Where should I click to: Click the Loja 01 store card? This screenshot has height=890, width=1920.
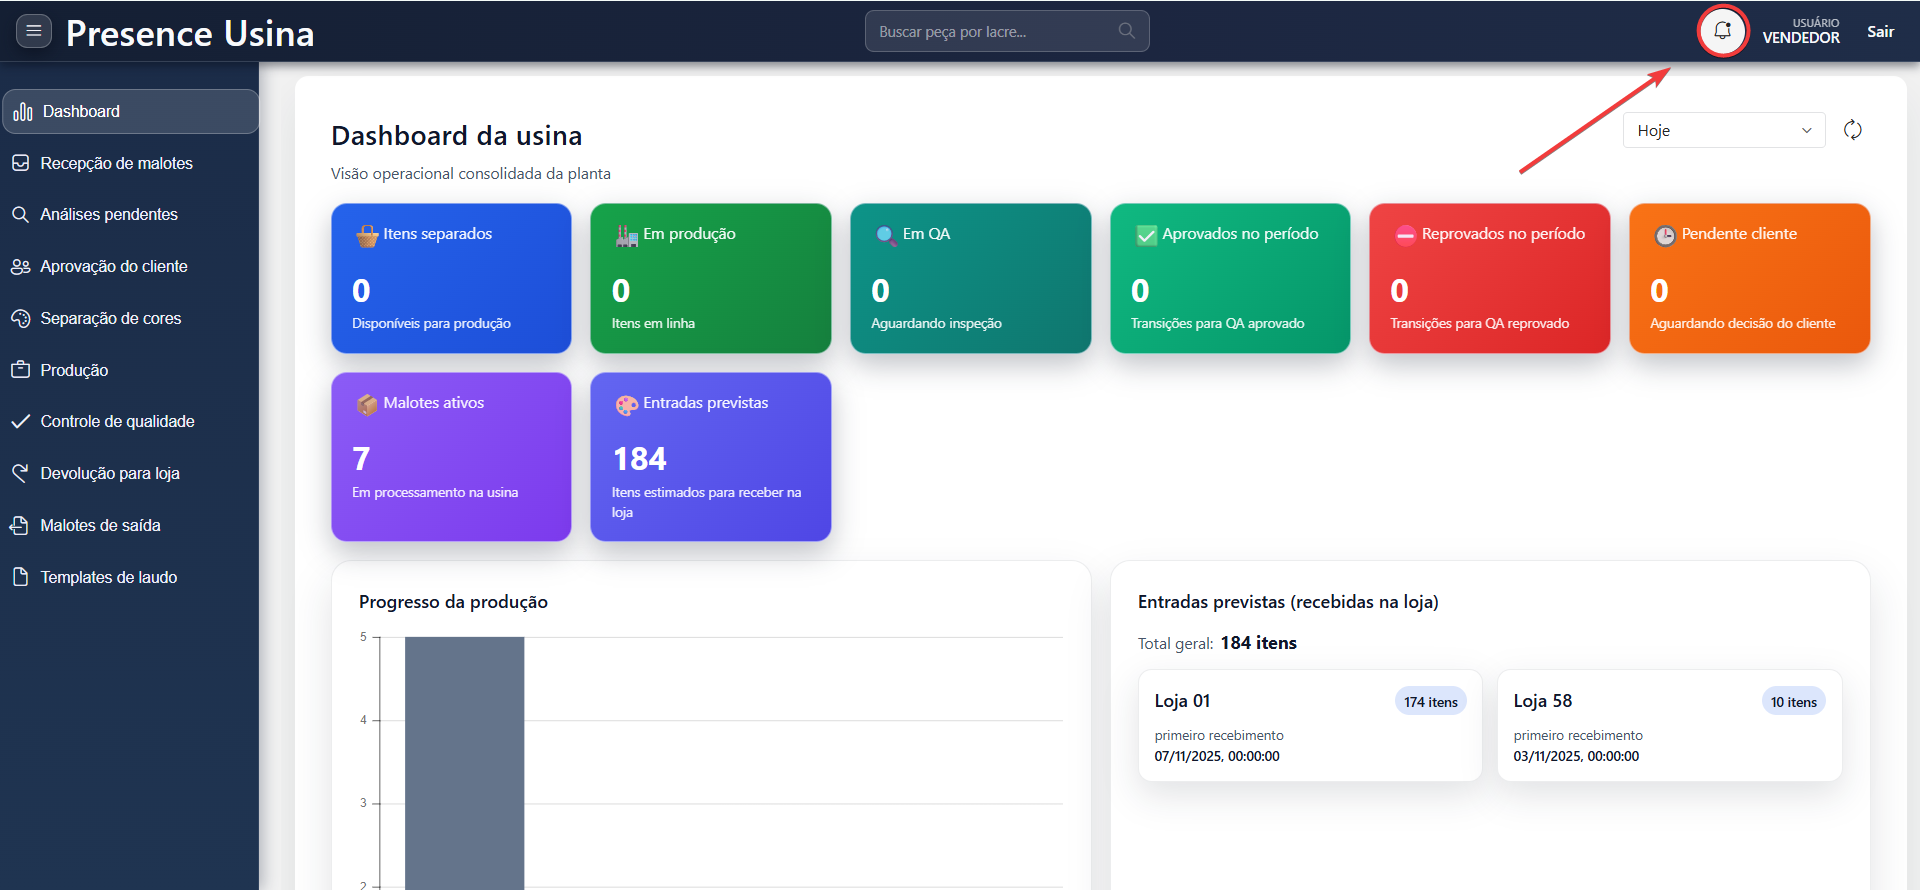pyautogui.click(x=1309, y=726)
